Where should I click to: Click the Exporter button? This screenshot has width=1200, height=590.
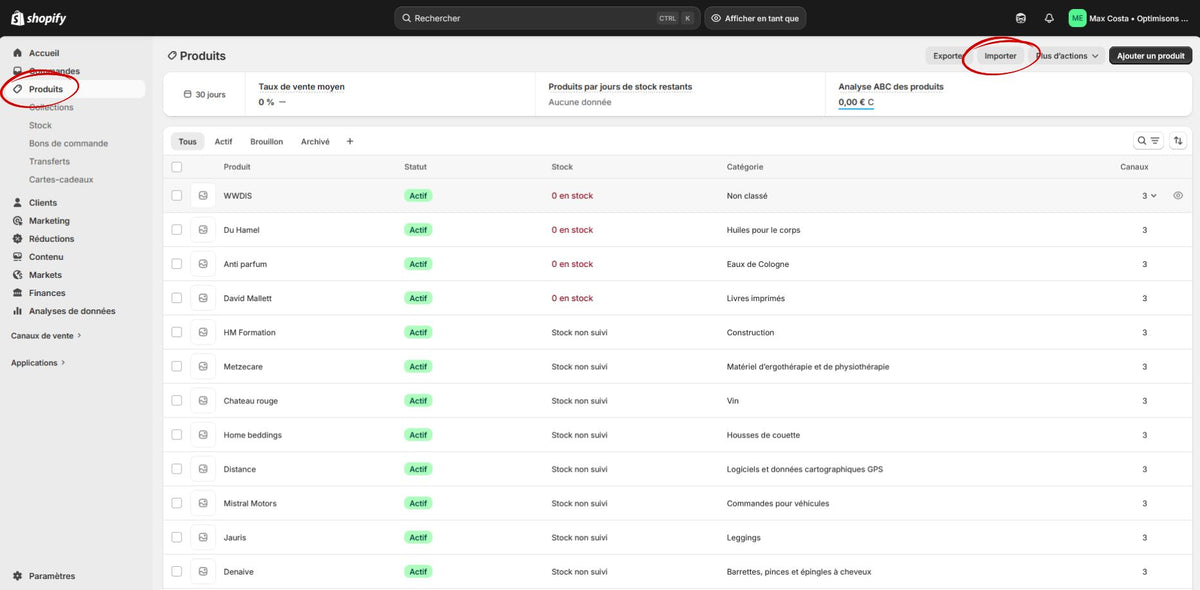pos(949,56)
